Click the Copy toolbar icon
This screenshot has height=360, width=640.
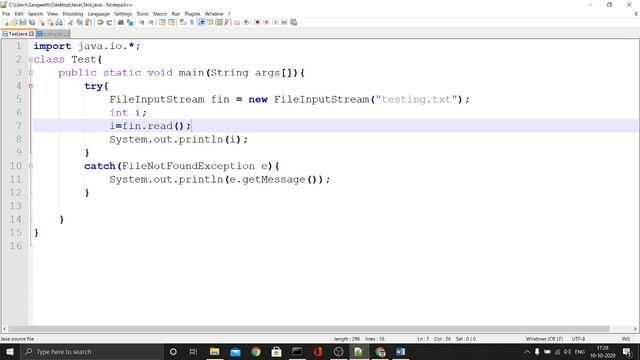tap(80, 22)
